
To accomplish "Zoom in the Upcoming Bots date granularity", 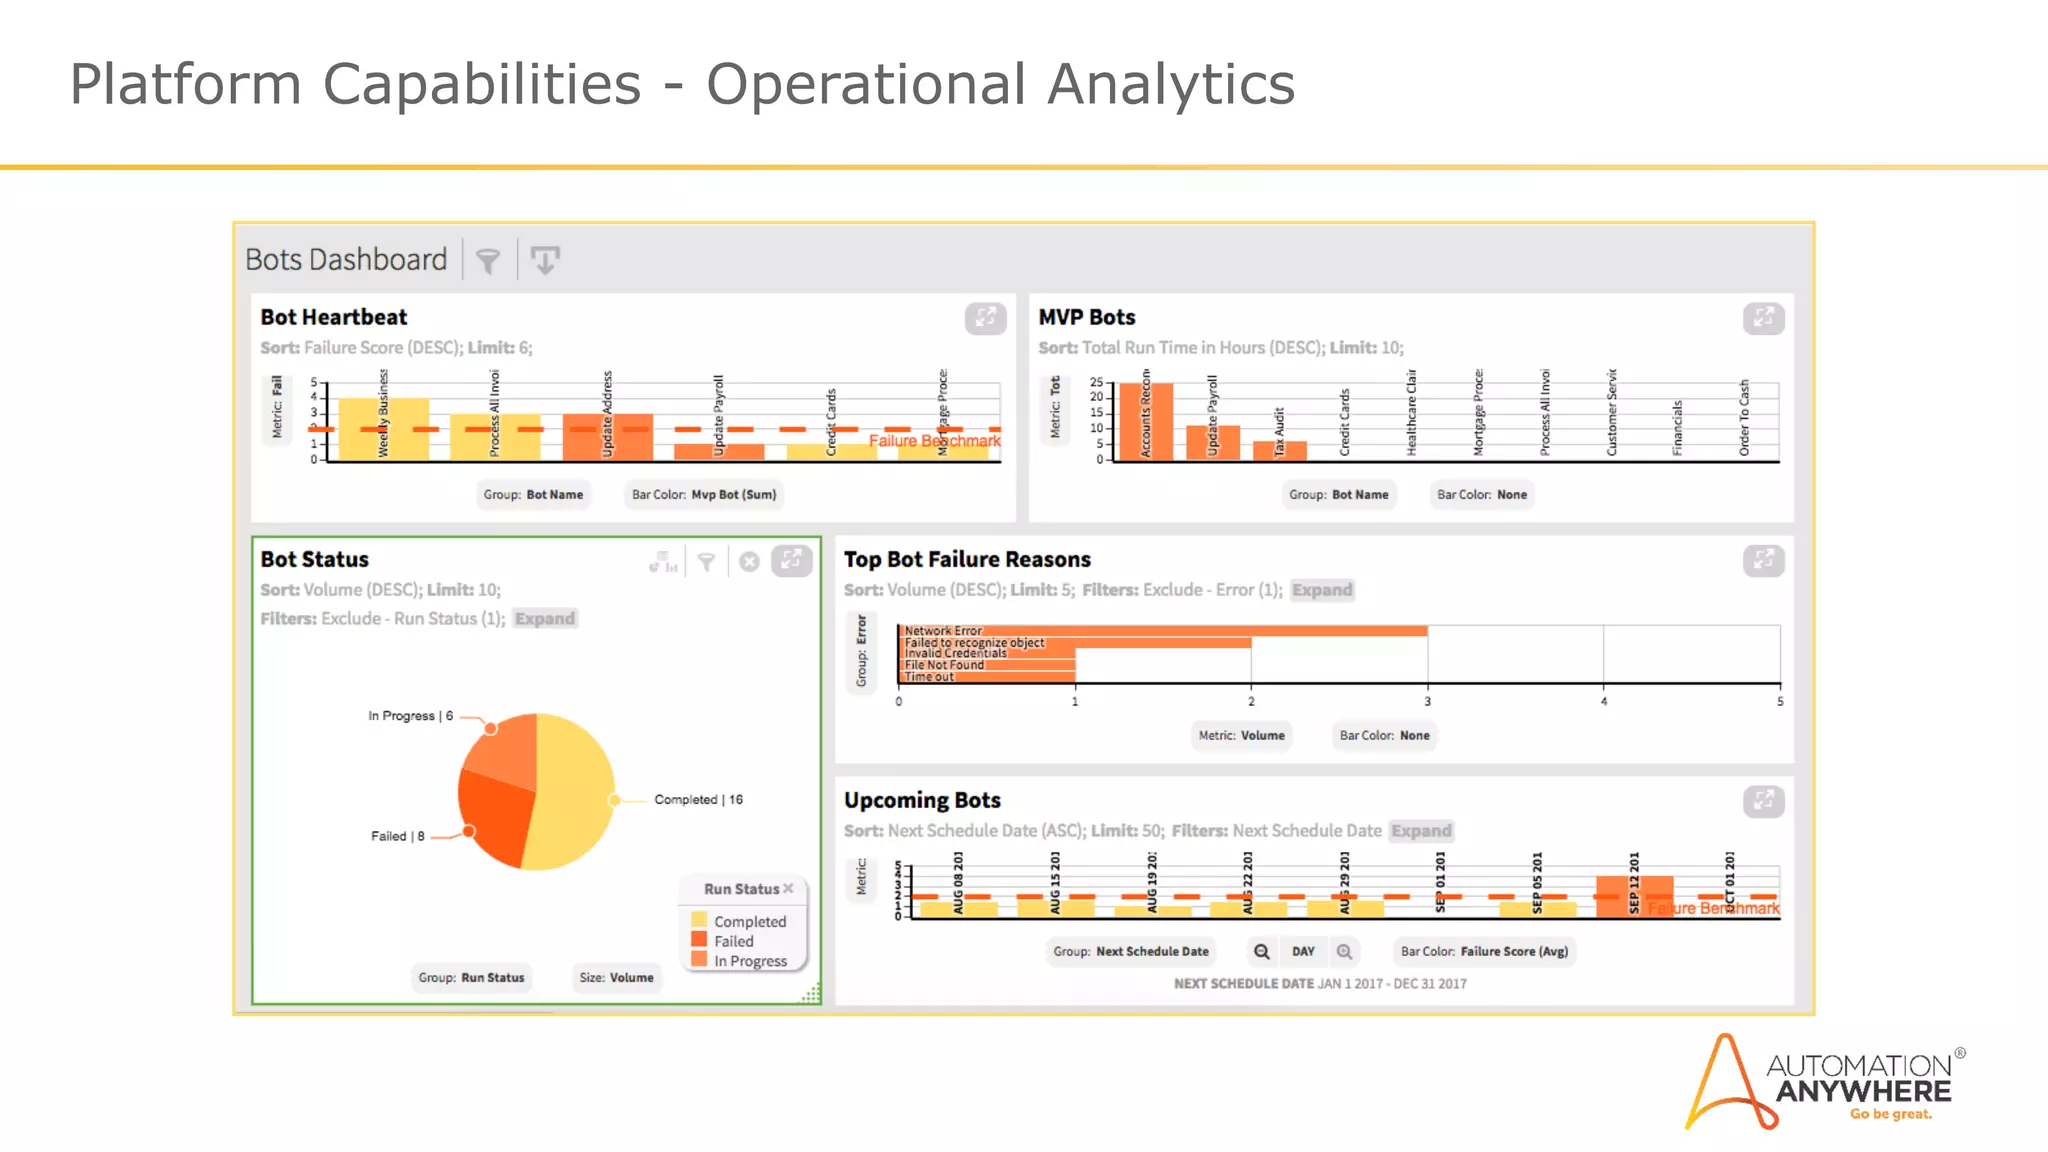I will (1345, 952).
